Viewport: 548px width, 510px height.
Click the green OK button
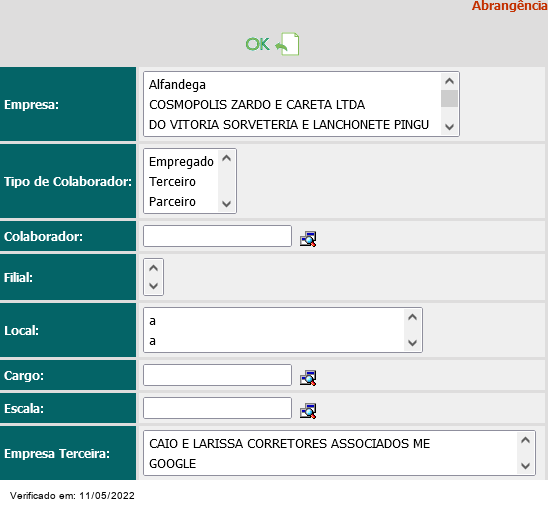pyautogui.click(x=258, y=44)
